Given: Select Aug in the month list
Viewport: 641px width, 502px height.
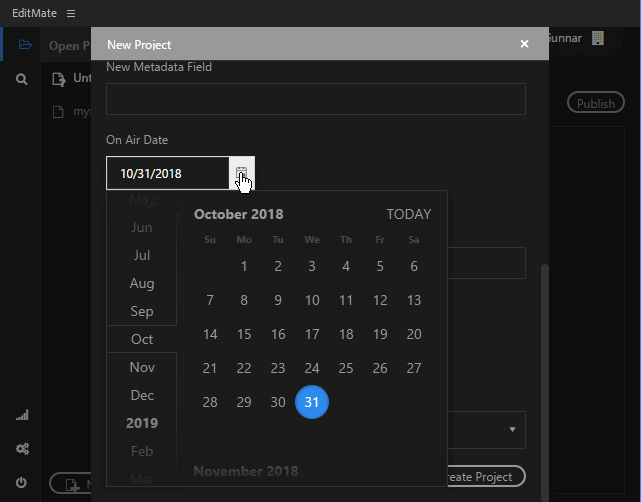Looking at the screenshot, I should (x=142, y=283).
